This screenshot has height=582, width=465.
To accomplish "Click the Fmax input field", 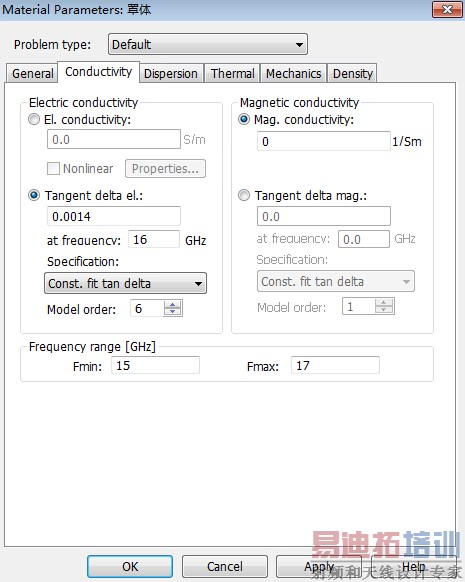I will (335, 366).
